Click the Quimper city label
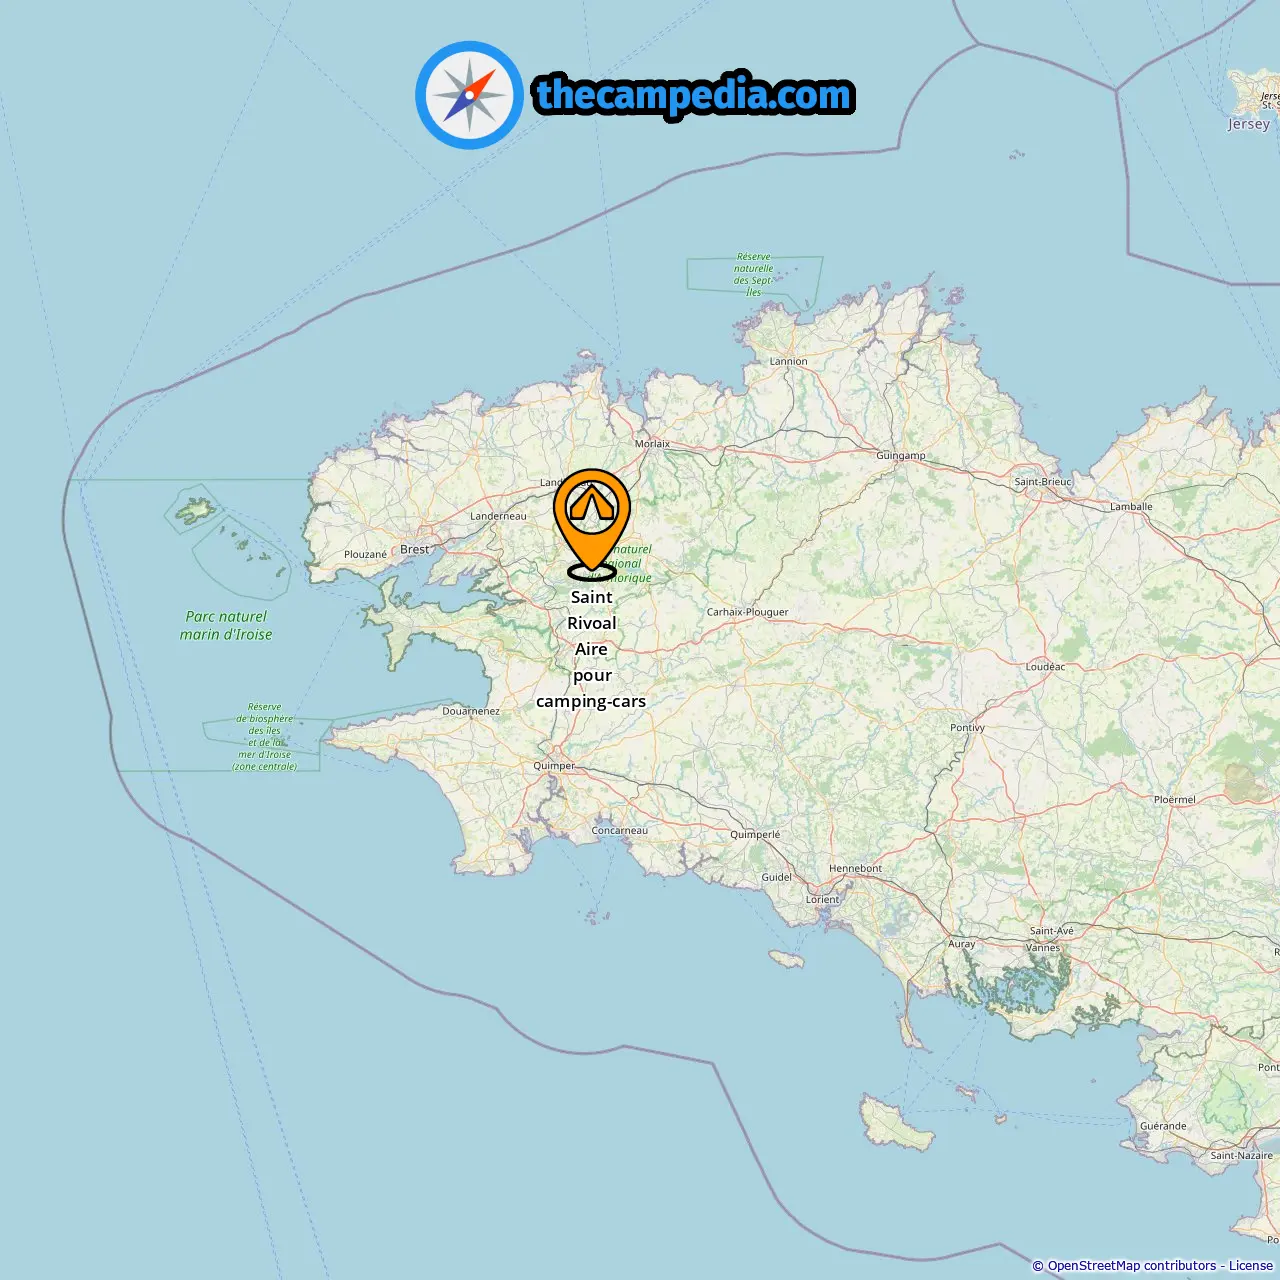The width and height of the screenshot is (1280, 1280). 554,766
